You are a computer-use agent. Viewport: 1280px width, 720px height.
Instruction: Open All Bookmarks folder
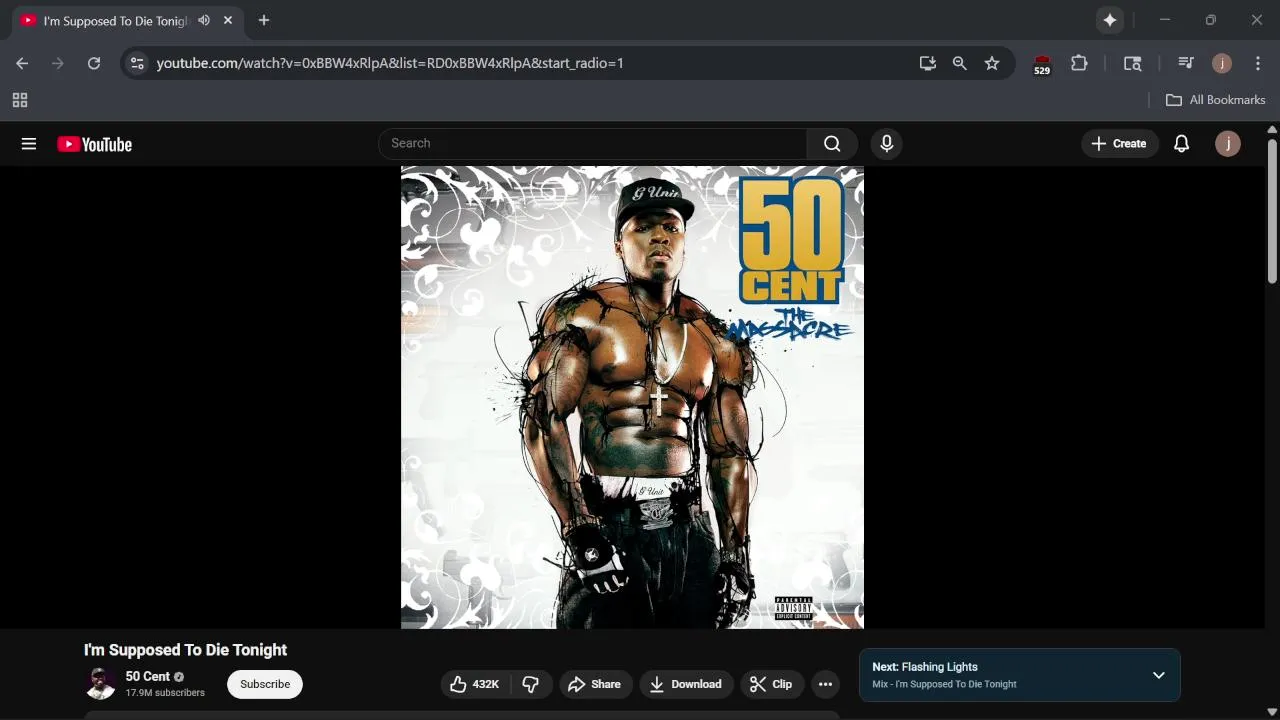[1216, 100]
